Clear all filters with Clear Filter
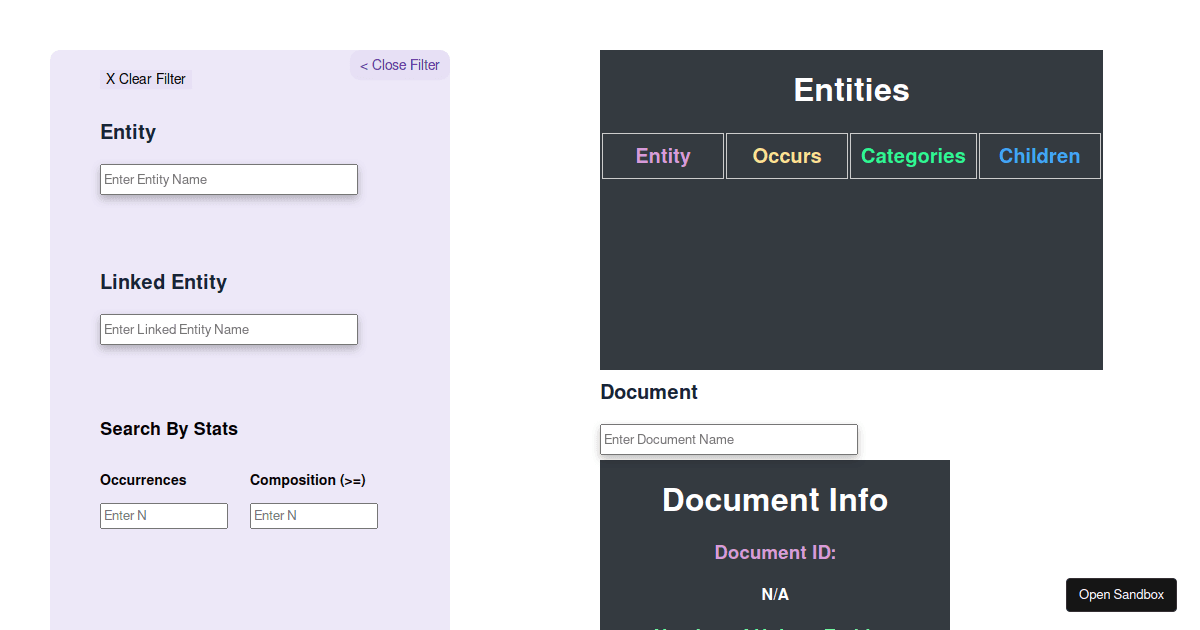The width and height of the screenshot is (1200, 630). pyautogui.click(x=145, y=78)
